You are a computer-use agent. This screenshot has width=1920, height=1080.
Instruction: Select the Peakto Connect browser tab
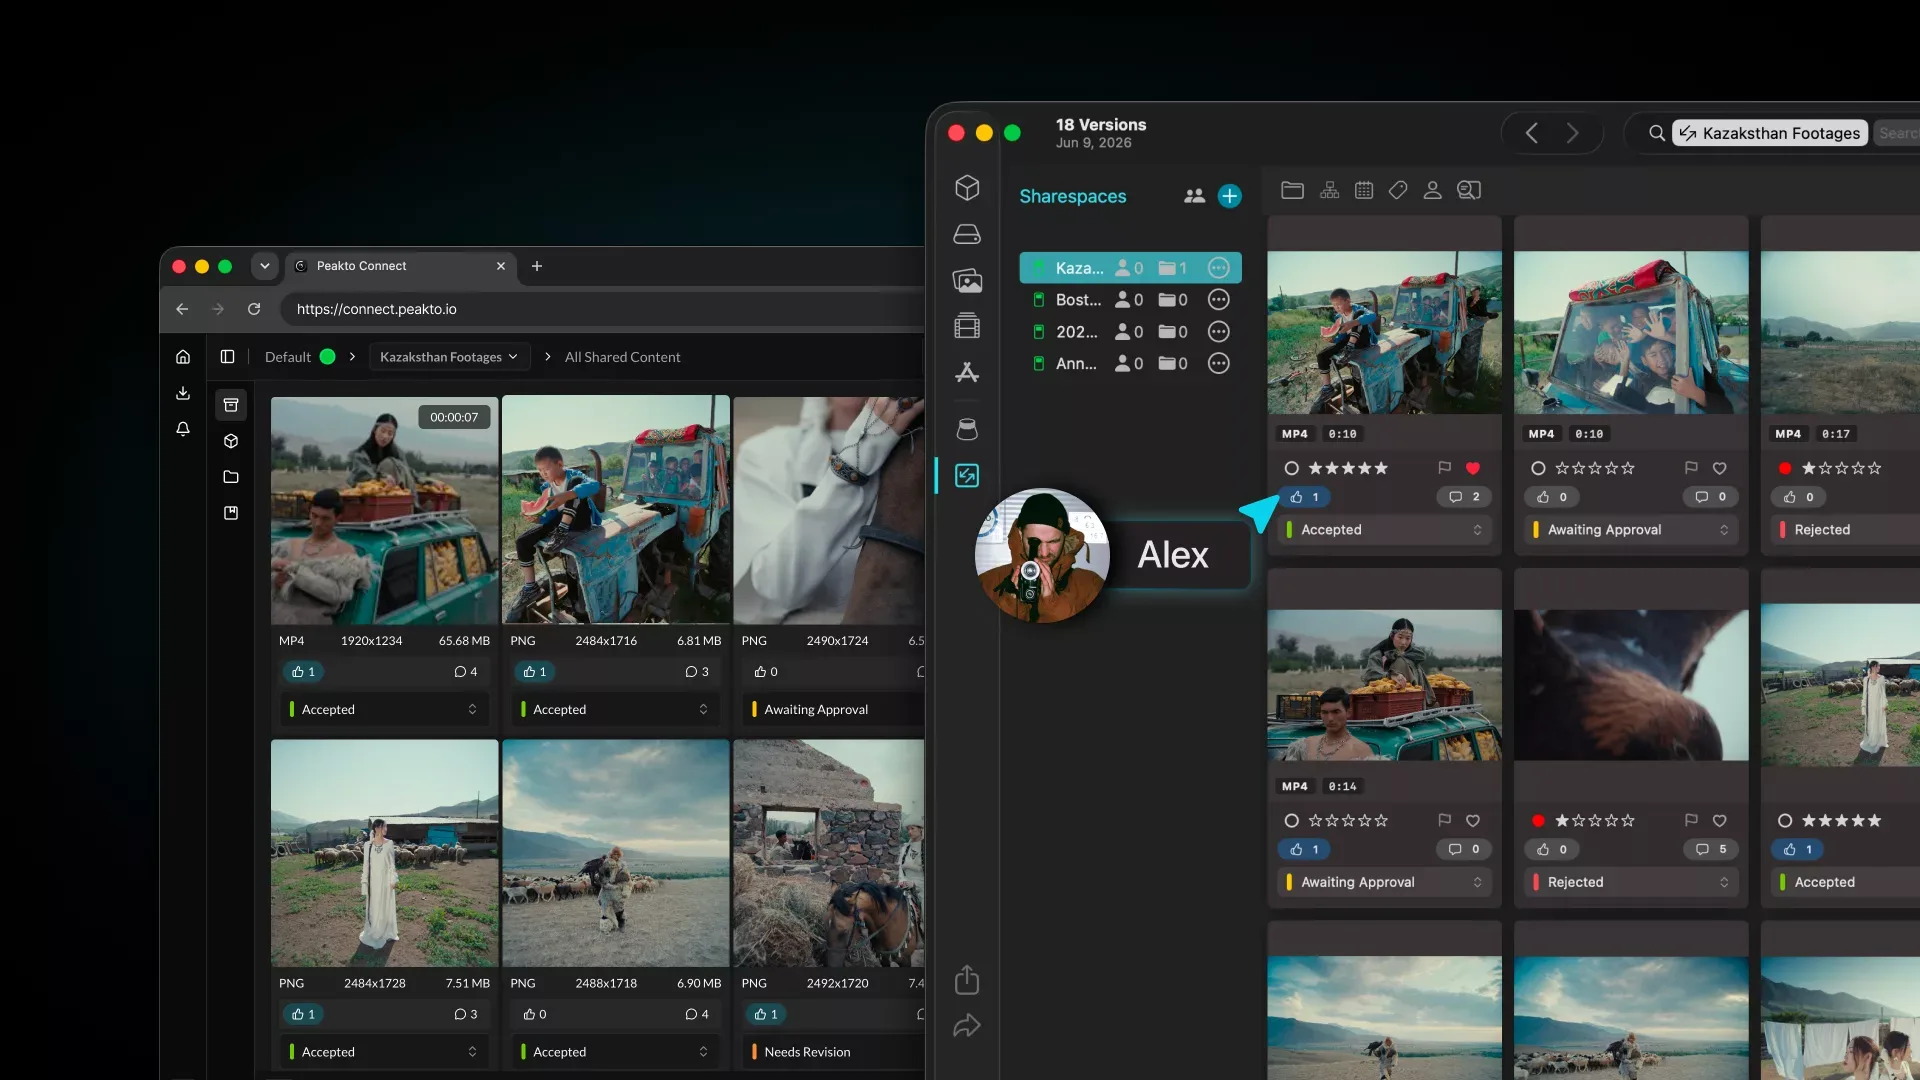pos(400,266)
